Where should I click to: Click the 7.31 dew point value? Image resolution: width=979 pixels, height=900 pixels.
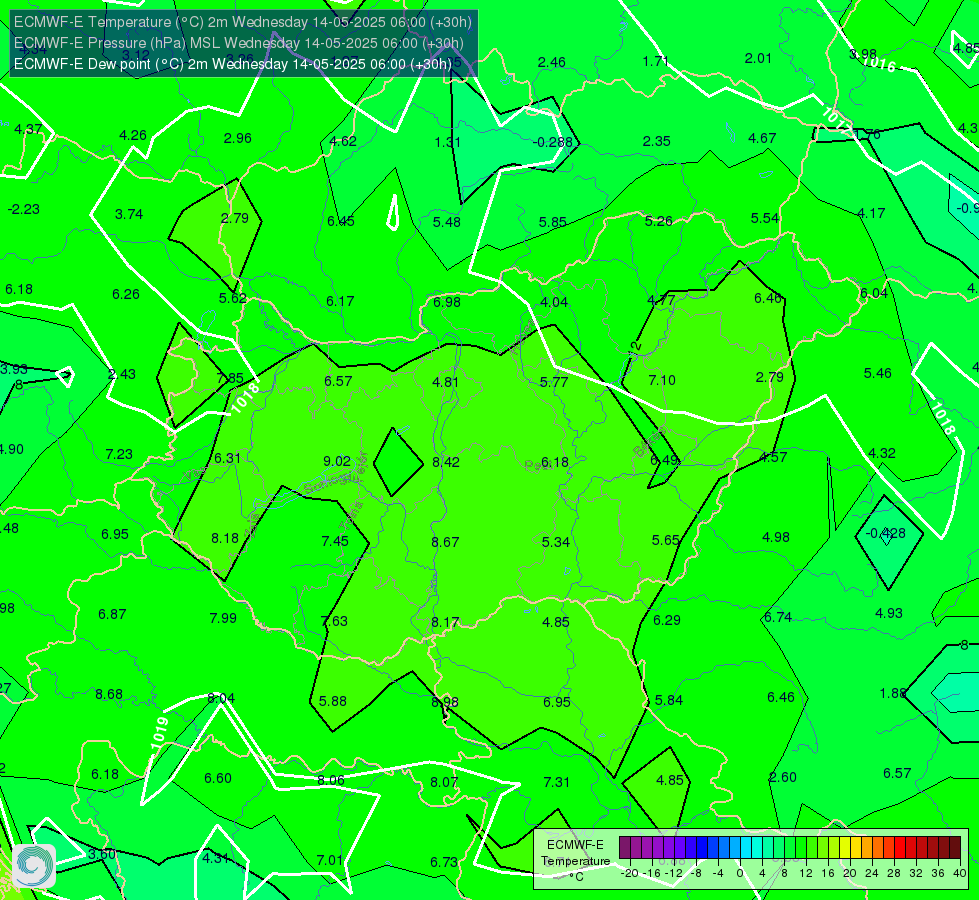(x=556, y=782)
